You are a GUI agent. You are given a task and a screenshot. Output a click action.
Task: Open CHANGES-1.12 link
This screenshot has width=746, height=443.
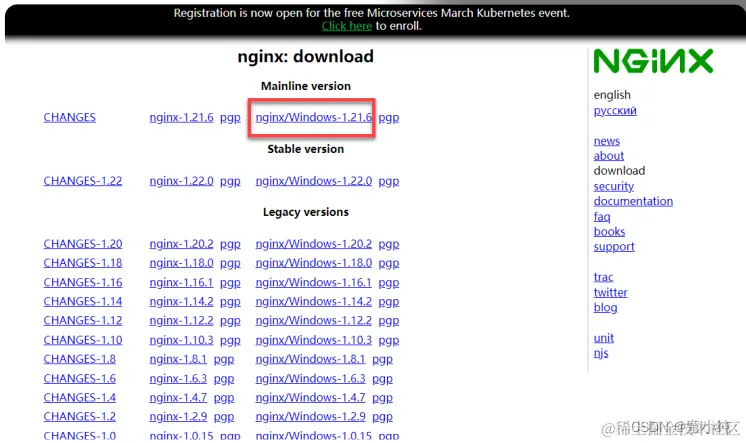point(83,320)
